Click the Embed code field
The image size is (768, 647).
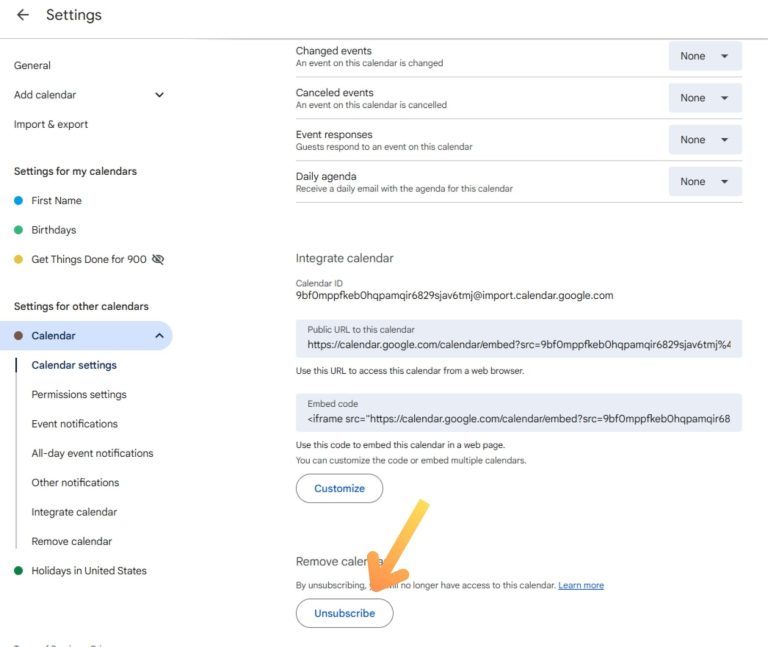click(519, 412)
